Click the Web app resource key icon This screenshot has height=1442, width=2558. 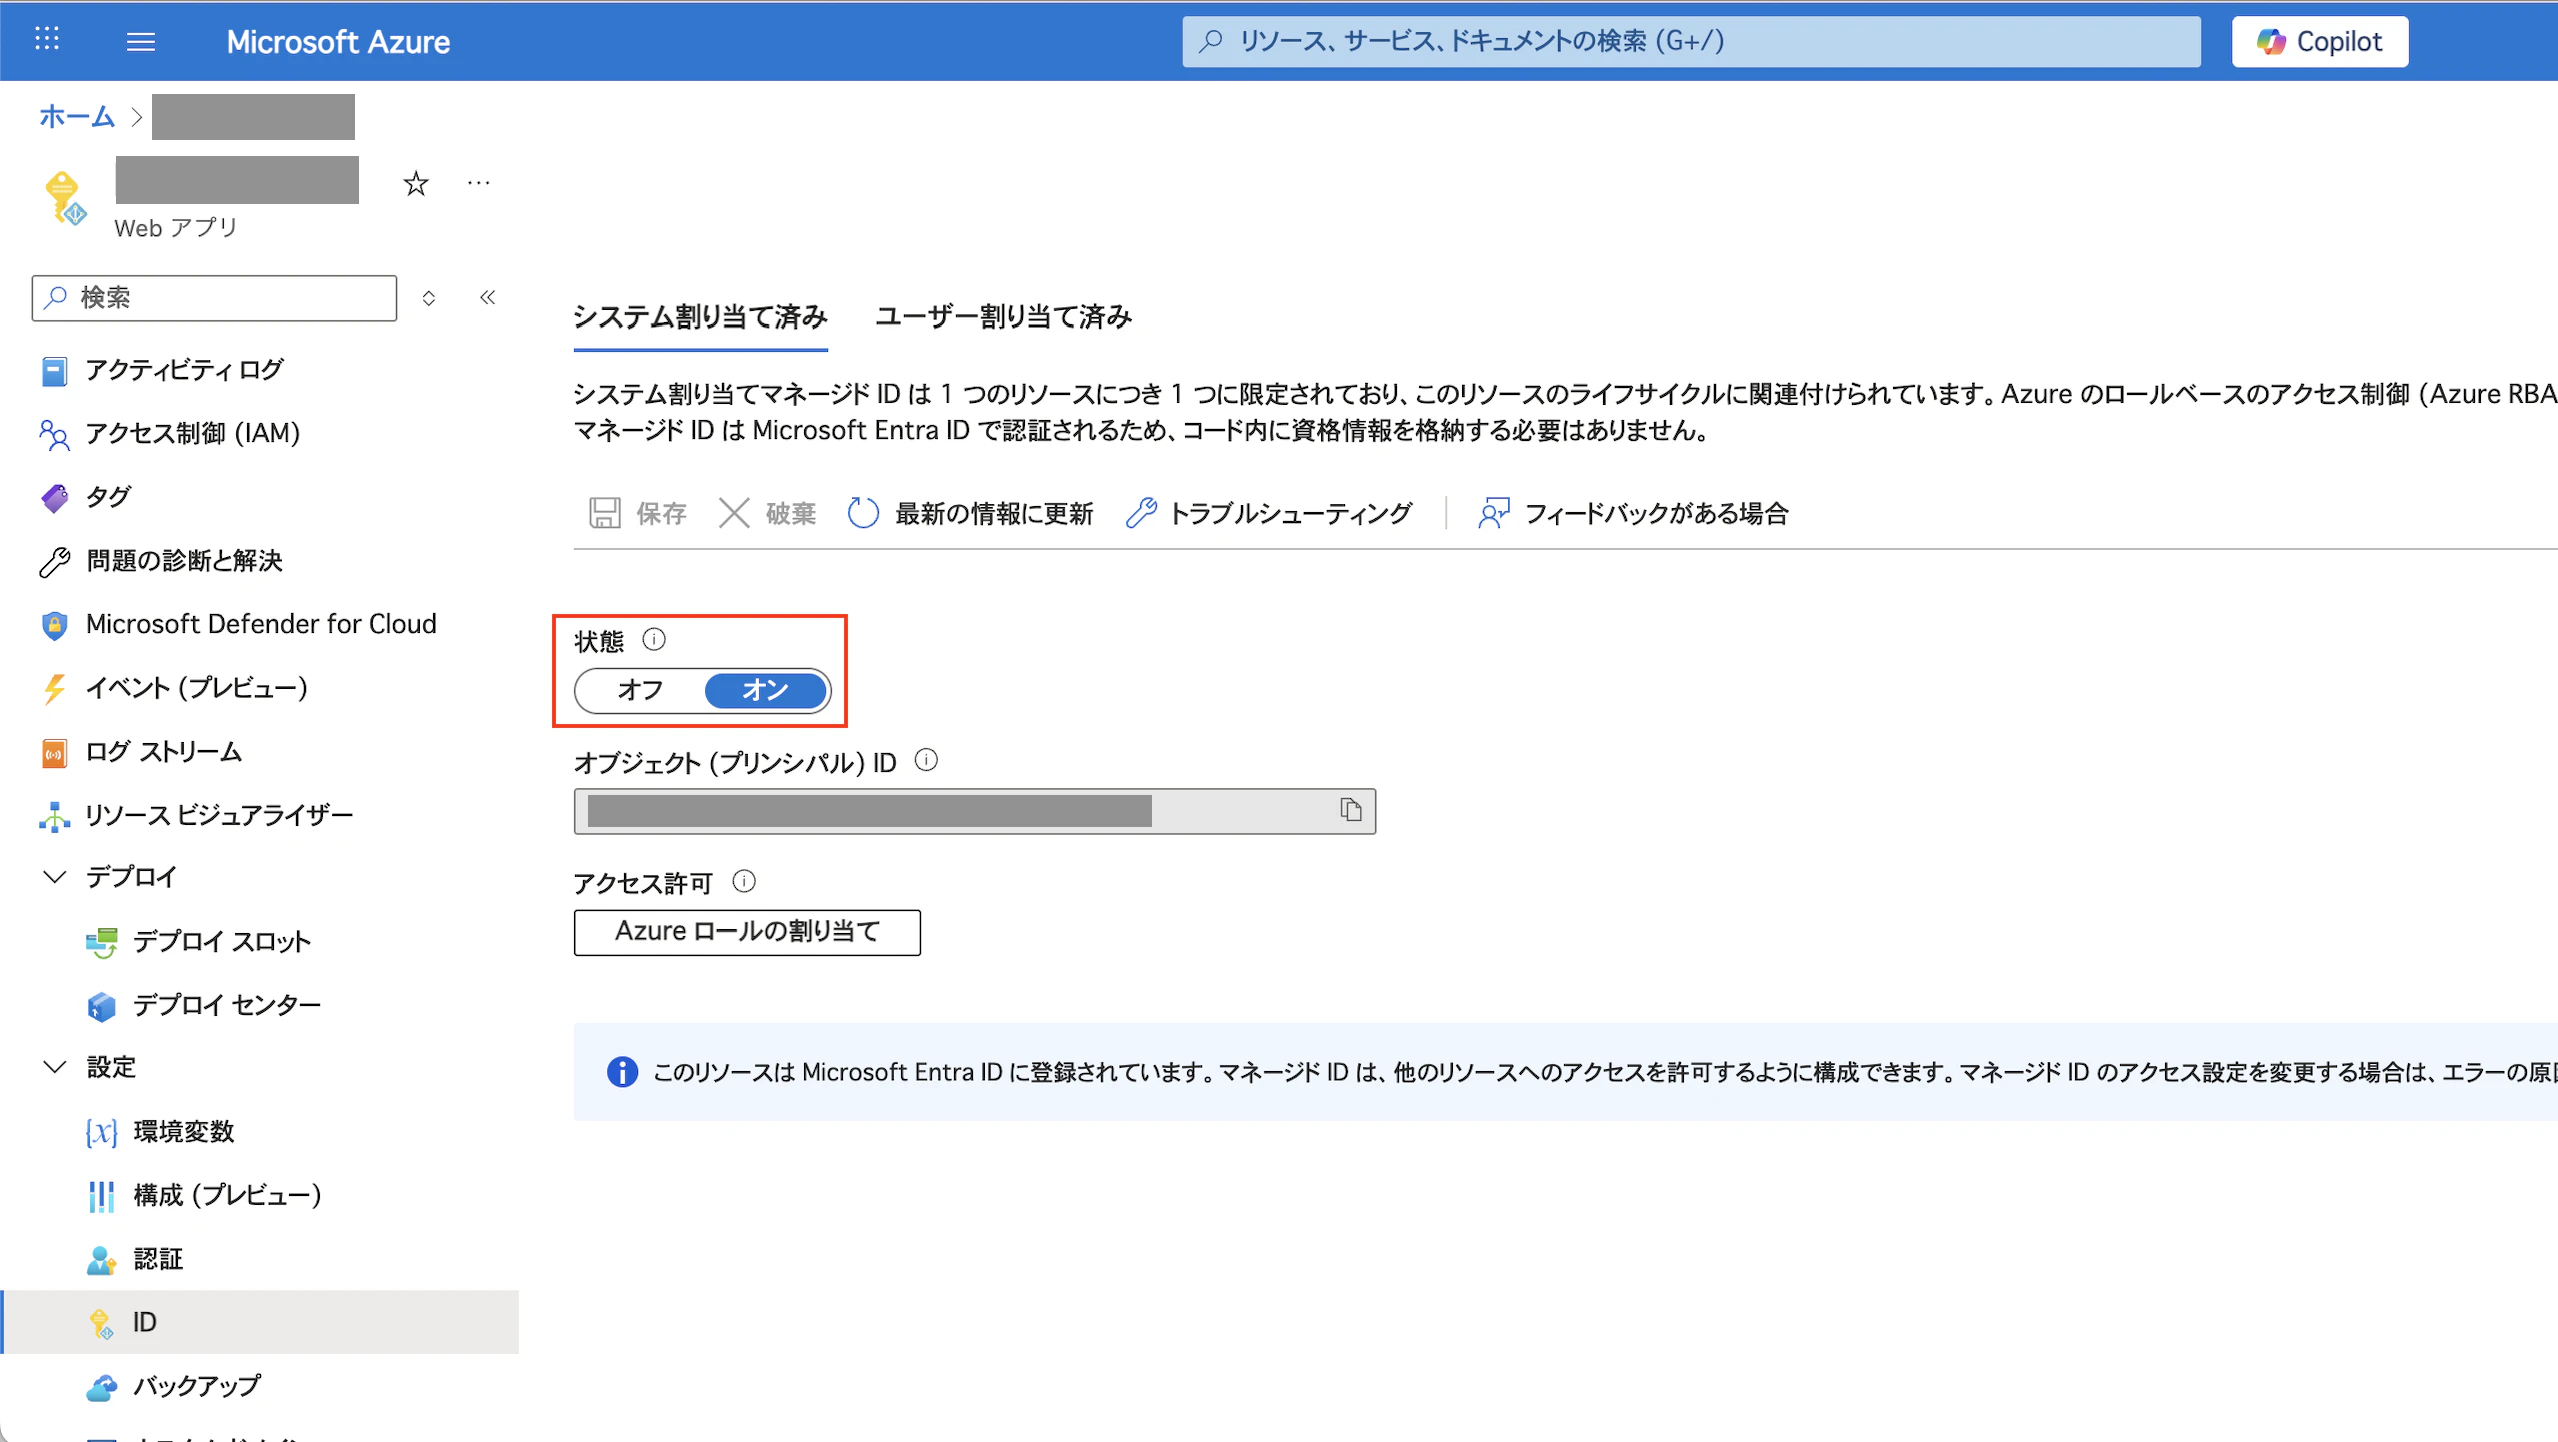pyautogui.click(x=65, y=197)
